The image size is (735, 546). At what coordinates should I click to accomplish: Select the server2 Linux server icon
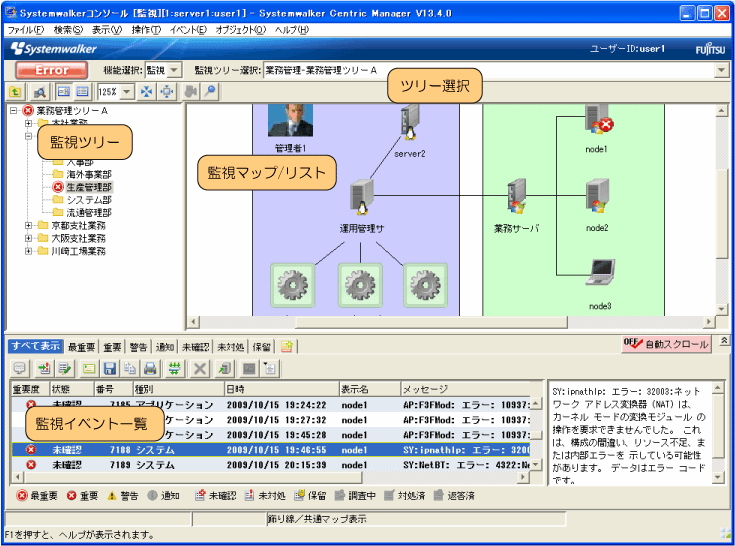coord(410,127)
